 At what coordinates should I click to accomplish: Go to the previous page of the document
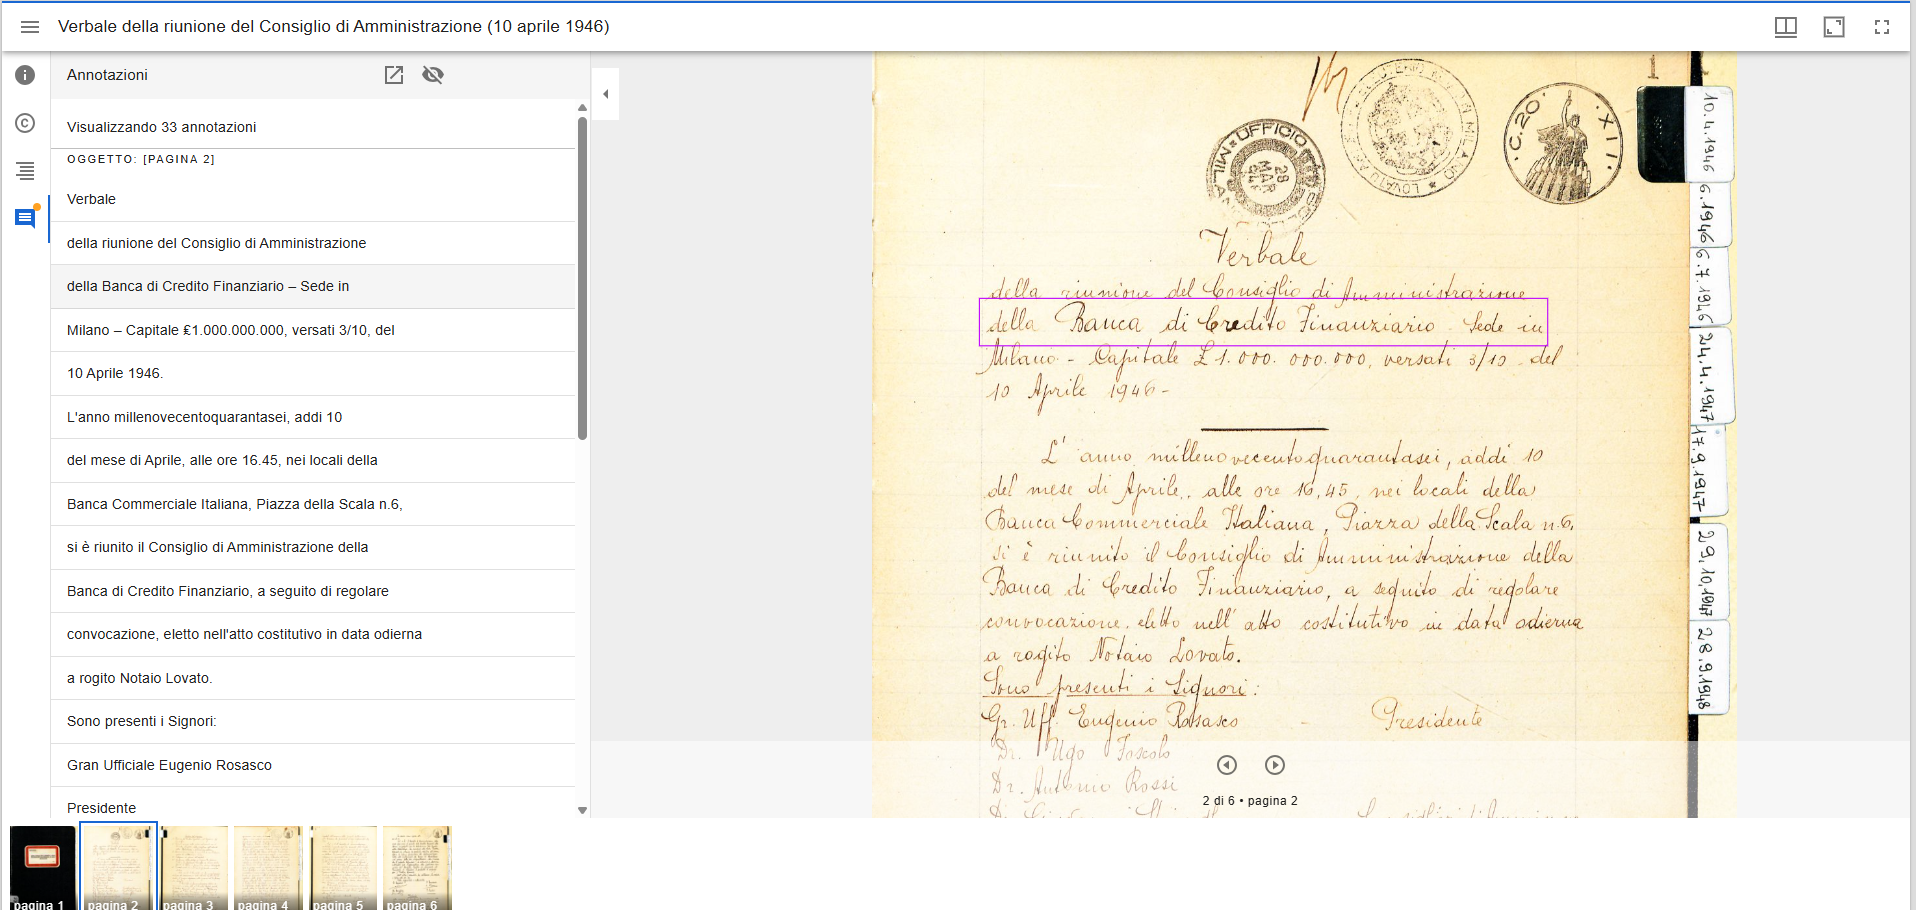(1227, 765)
